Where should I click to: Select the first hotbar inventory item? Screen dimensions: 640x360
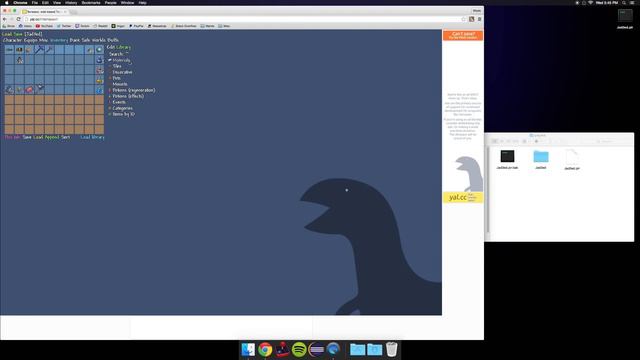tap(9, 50)
